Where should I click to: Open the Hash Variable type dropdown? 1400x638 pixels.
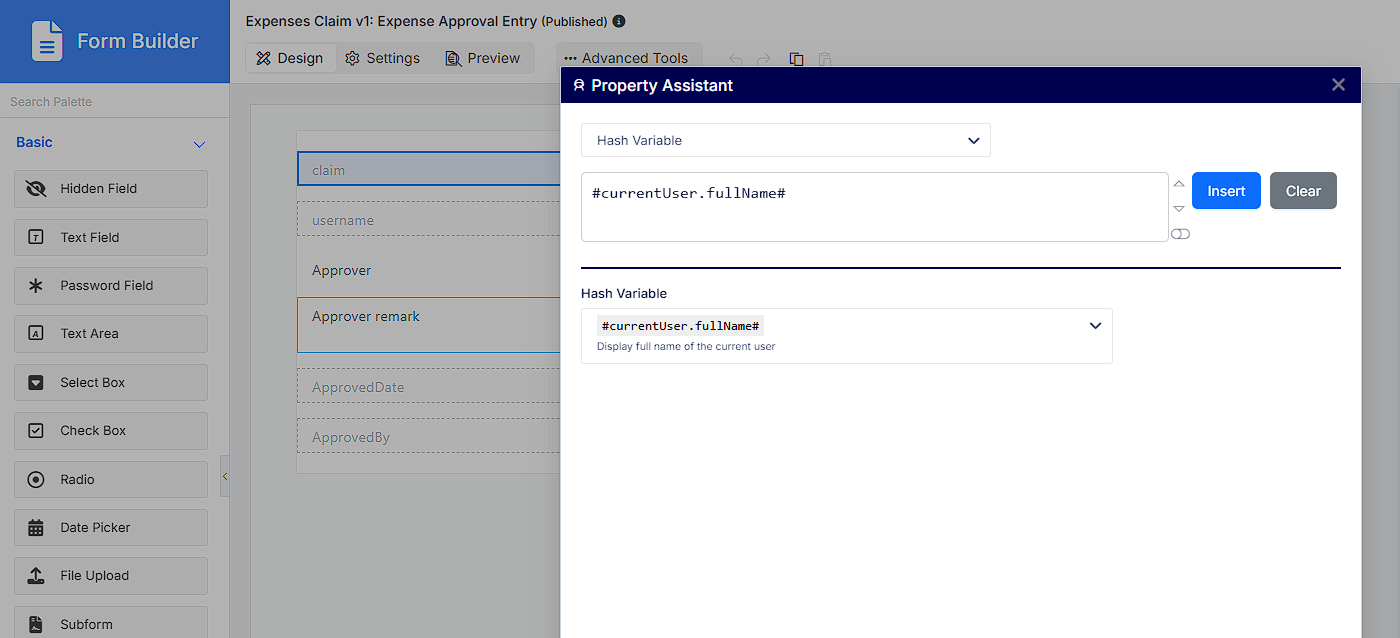(x=786, y=140)
